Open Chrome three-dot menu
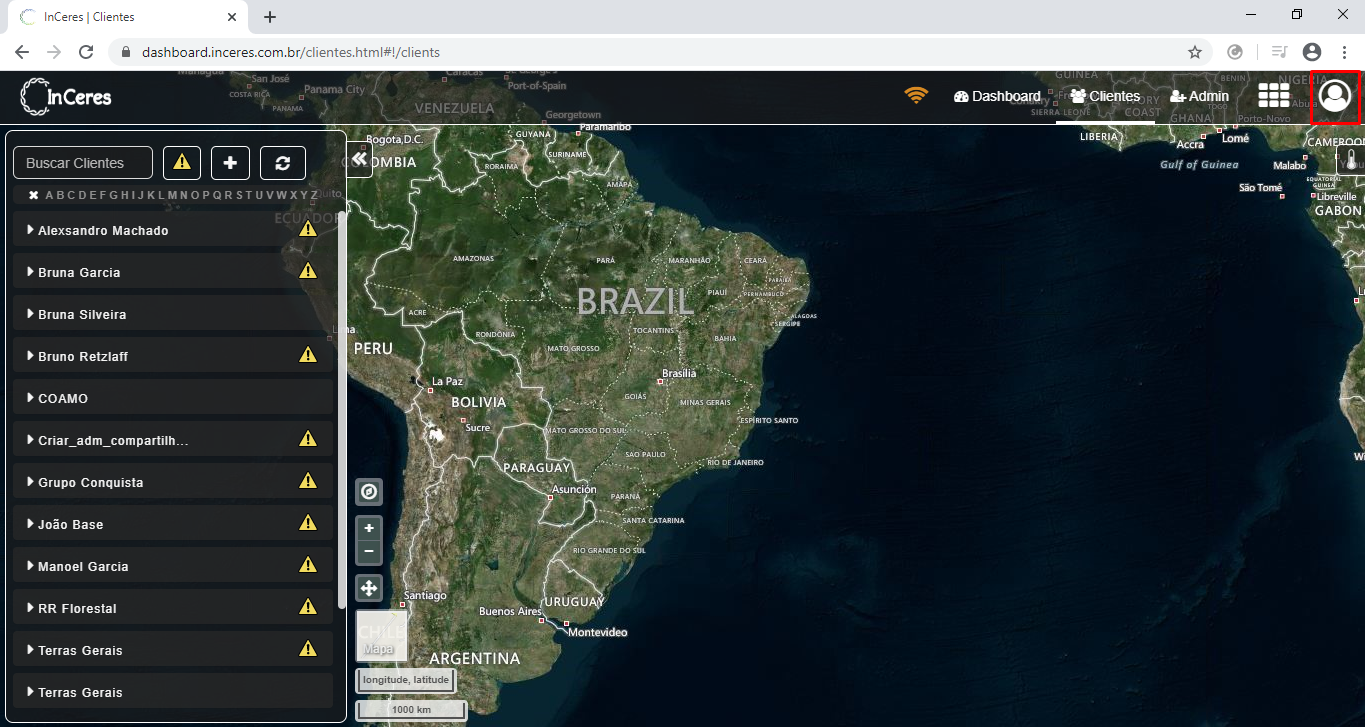Screen dimensions: 1365x727 click(x=1344, y=52)
